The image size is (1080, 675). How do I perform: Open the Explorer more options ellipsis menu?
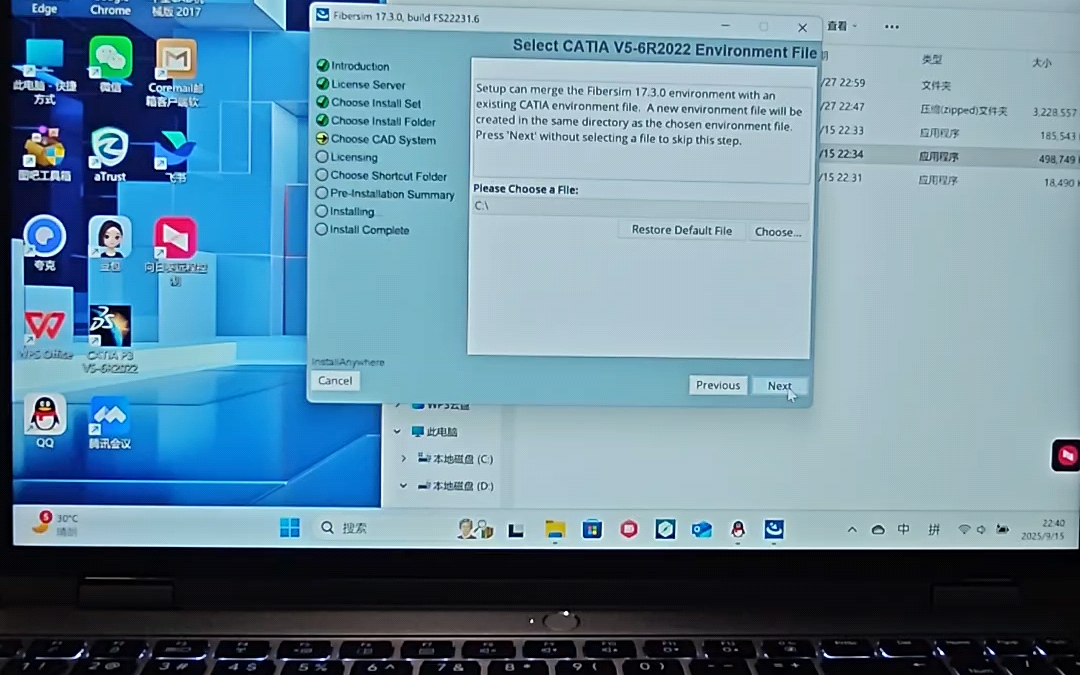coord(891,27)
